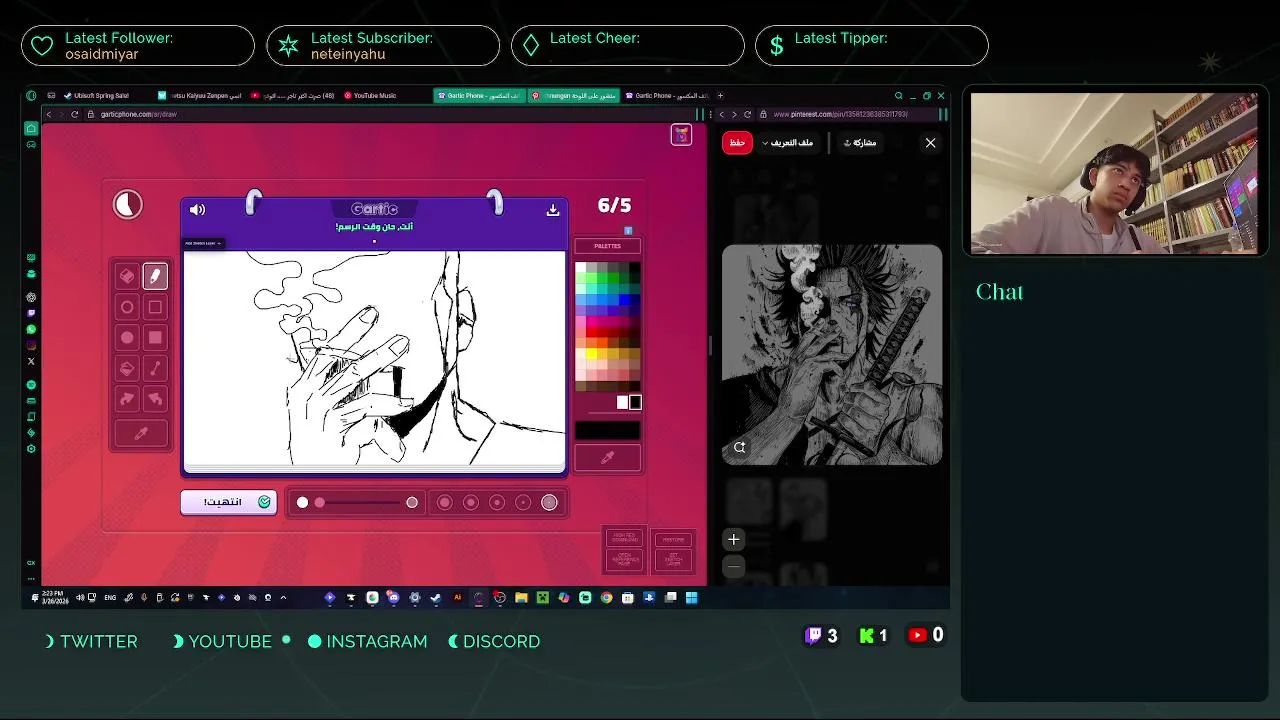Select the black secondary color box
Viewport: 1280px width, 720px height.
tap(635, 402)
